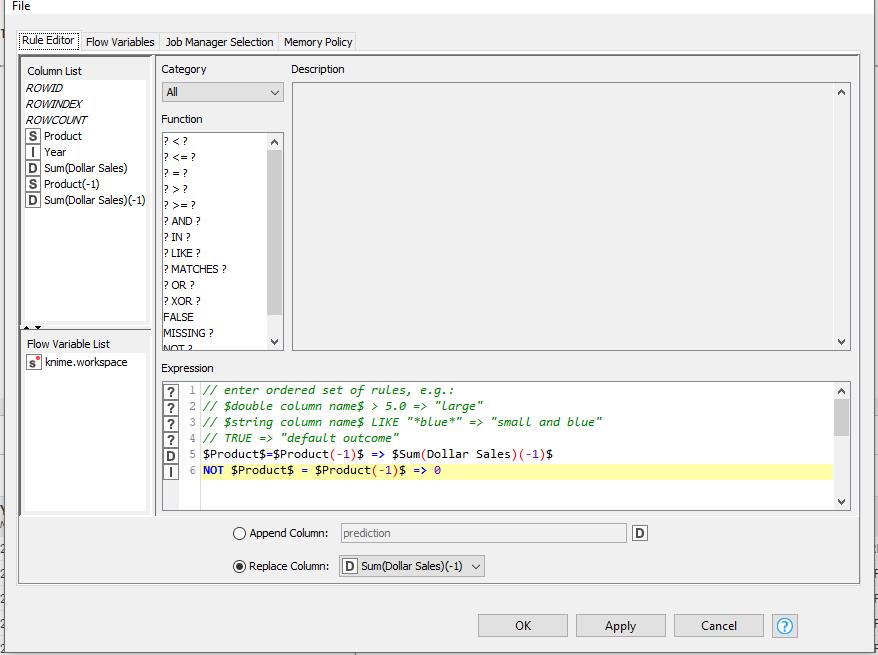Select Product(-1) in Column List

tap(72, 184)
